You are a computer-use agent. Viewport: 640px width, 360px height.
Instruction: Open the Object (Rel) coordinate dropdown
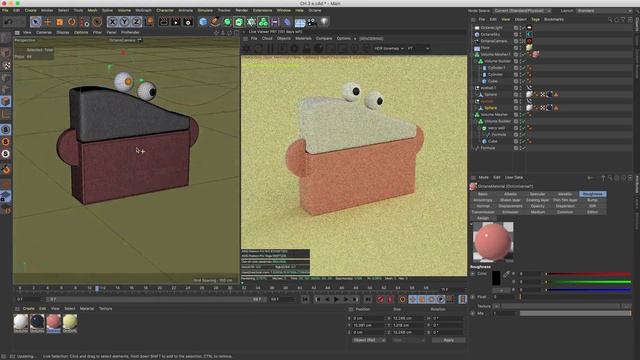[x=369, y=340]
